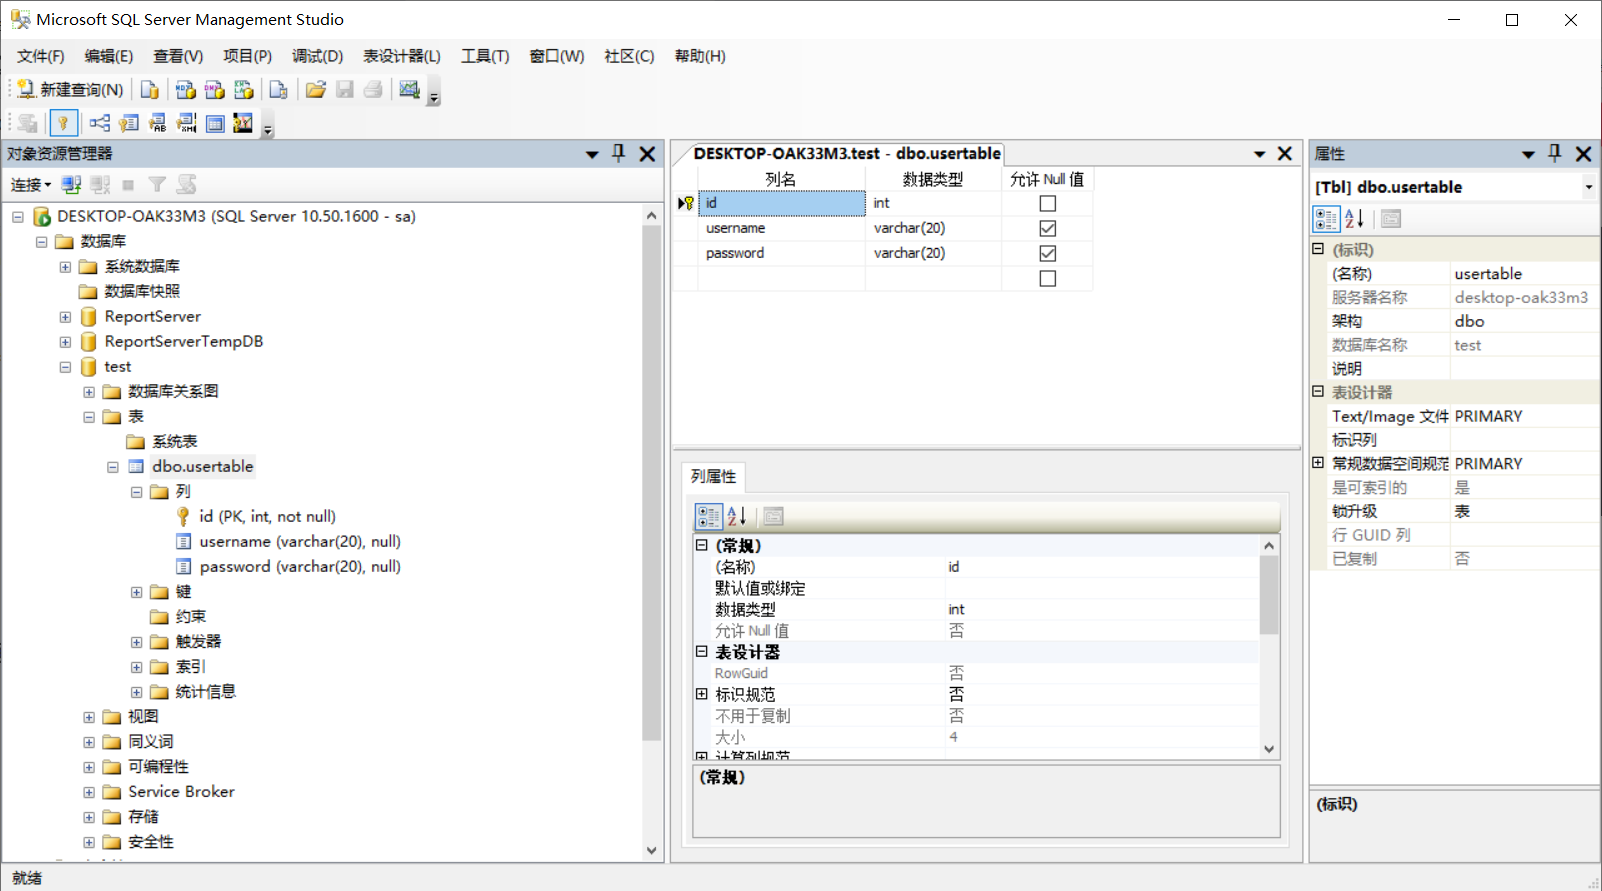Check Allow Null in the empty new row
This screenshot has height=891, width=1602.
[1047, 278]
